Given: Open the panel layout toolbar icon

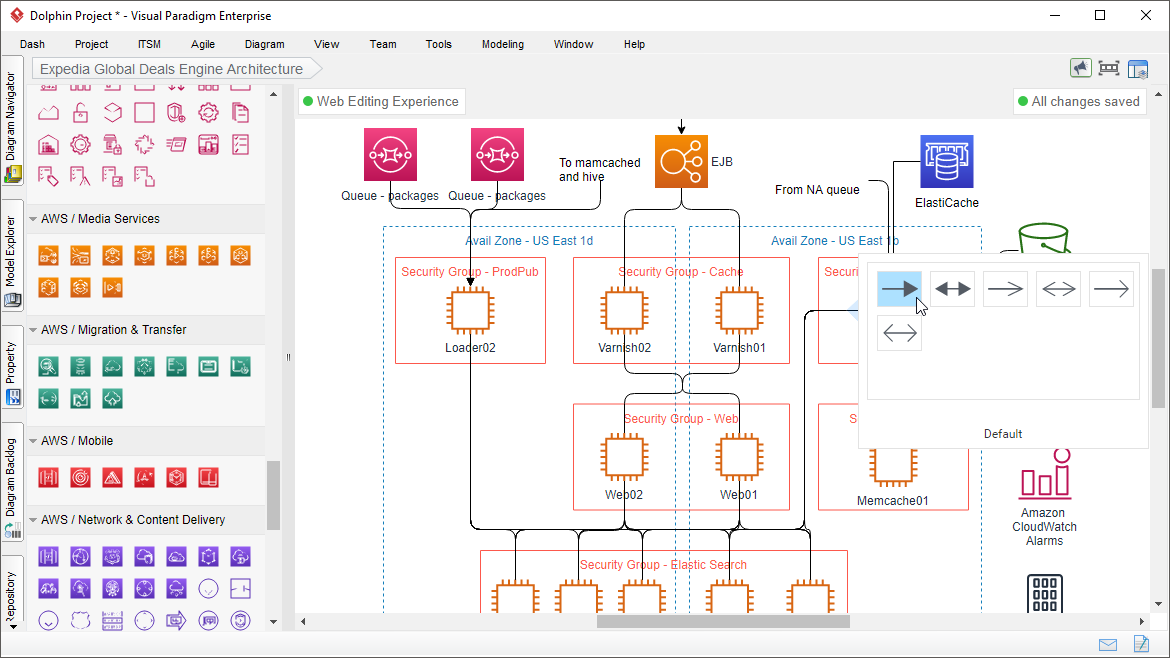Looking at the screenshot, I should (1138, 69).
